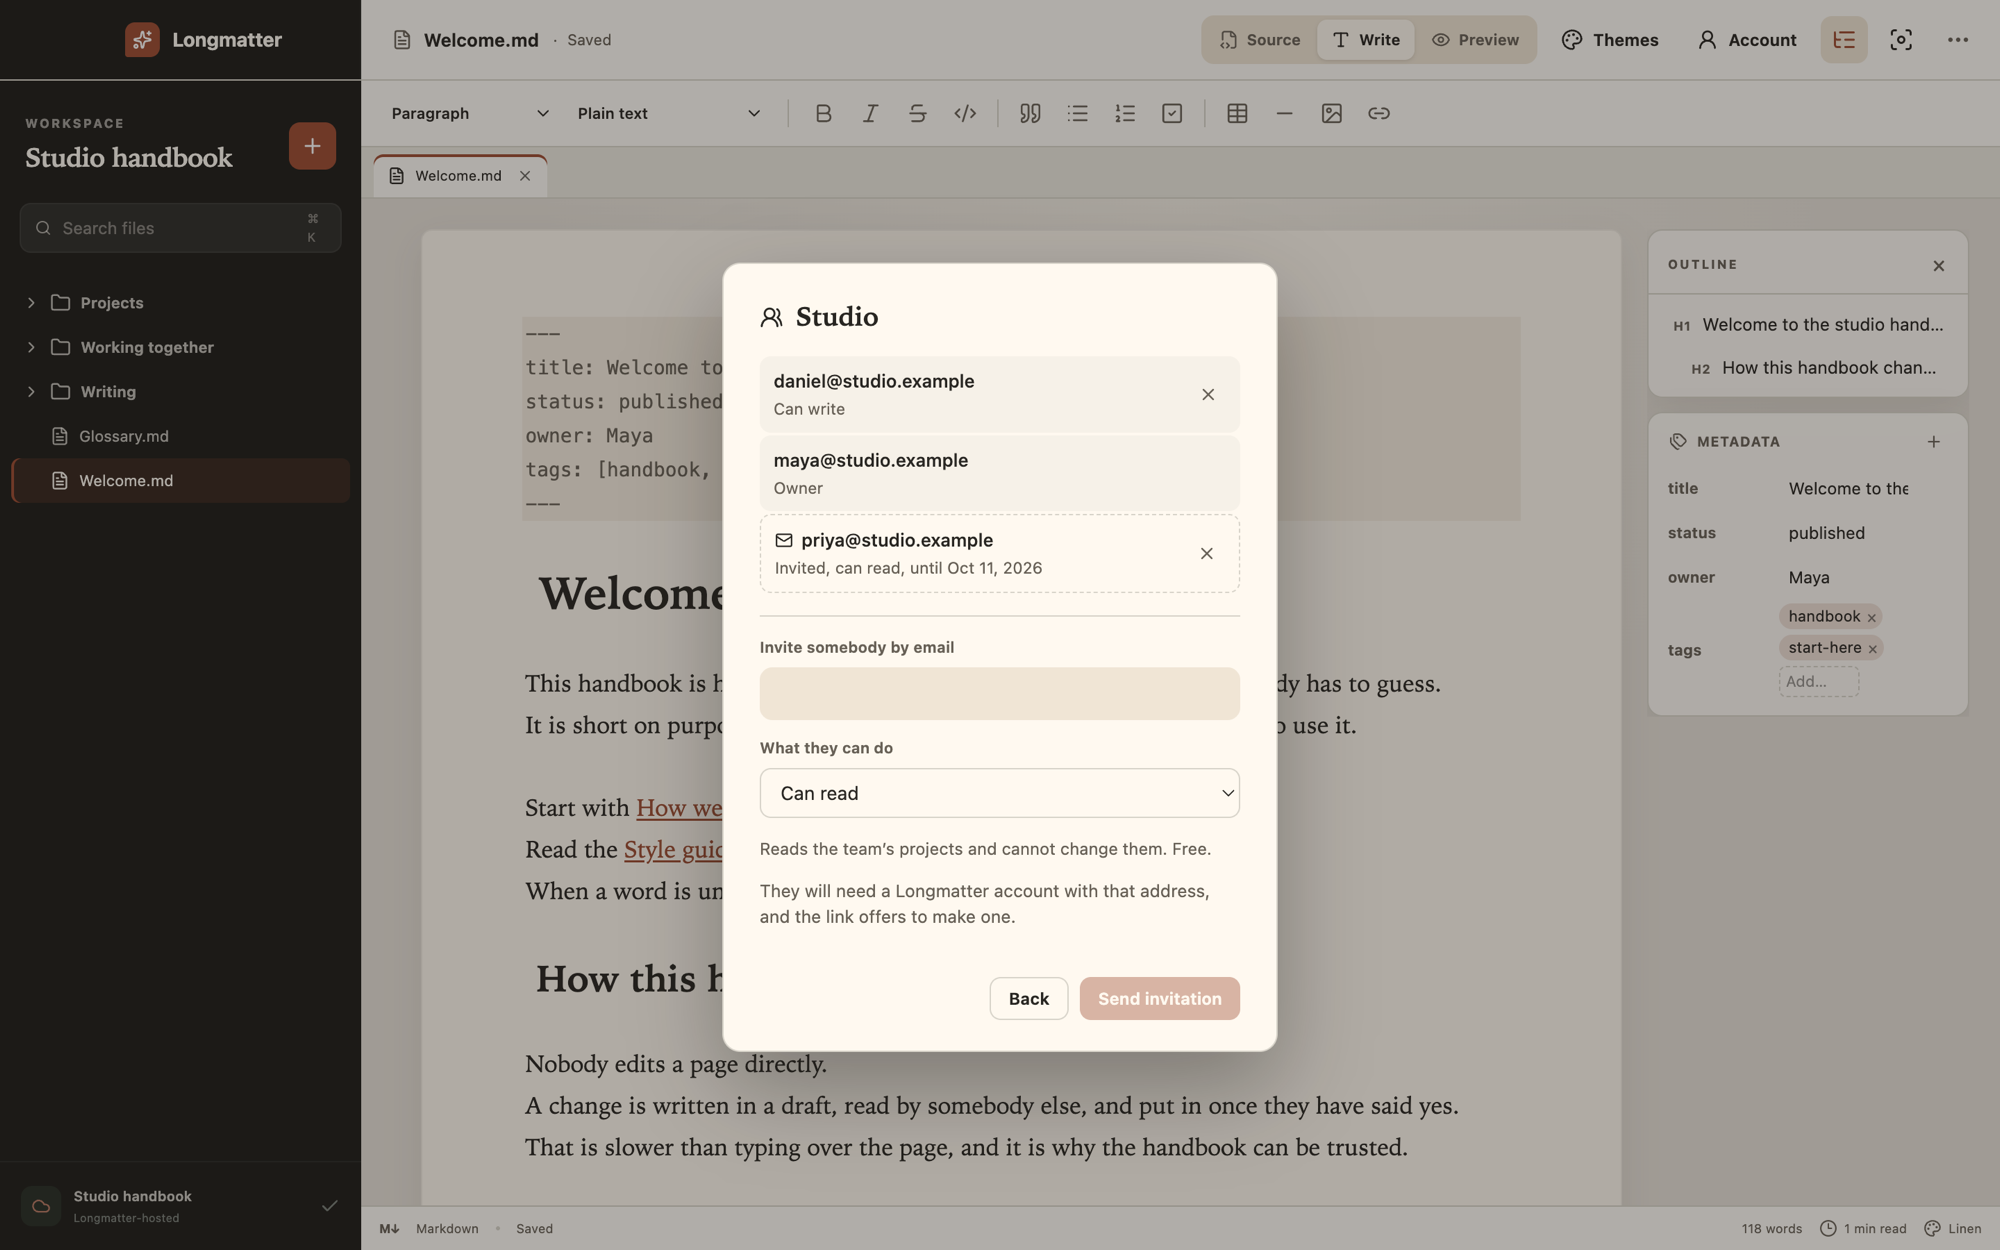Focus the Search files box
2000x1250 pixels.
pos(181,228)
